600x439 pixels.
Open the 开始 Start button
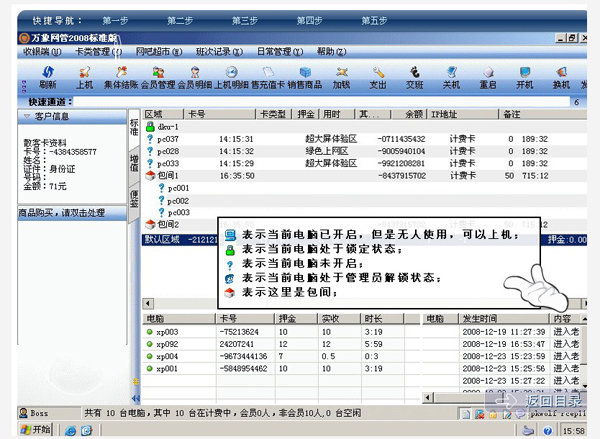click(x=36, y=430)
